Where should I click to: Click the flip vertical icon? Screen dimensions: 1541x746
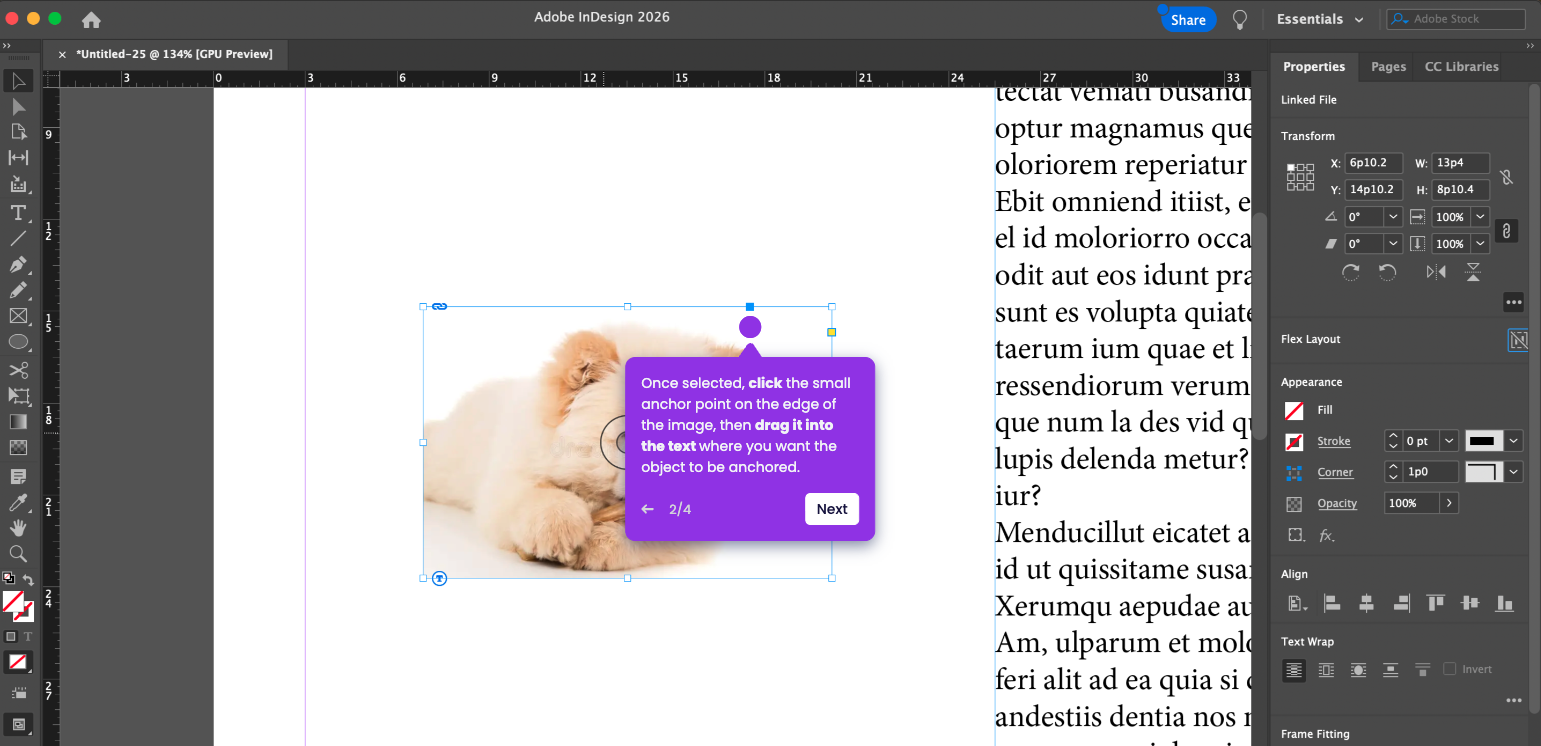[1472, 272]
